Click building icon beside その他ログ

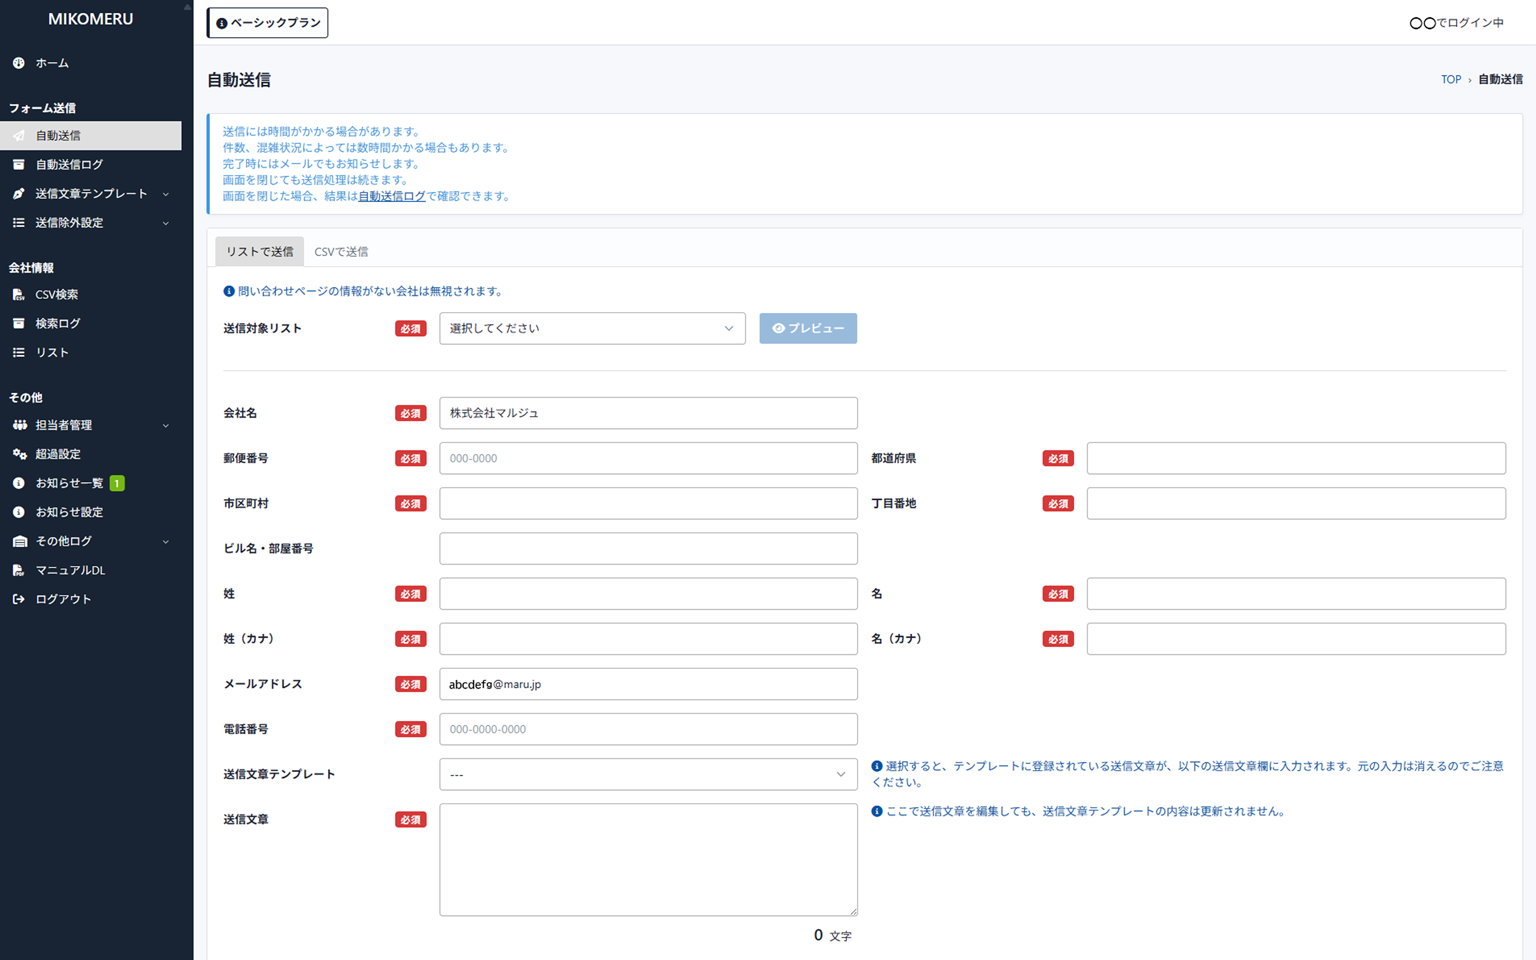pyautogui.click(x=19, y=541)
